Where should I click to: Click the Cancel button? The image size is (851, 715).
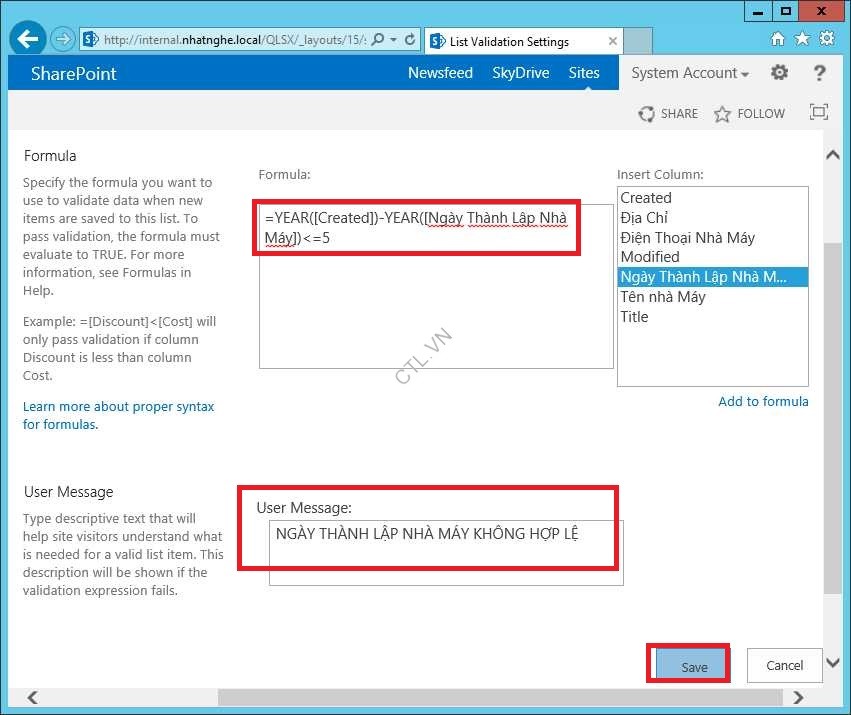784,665
